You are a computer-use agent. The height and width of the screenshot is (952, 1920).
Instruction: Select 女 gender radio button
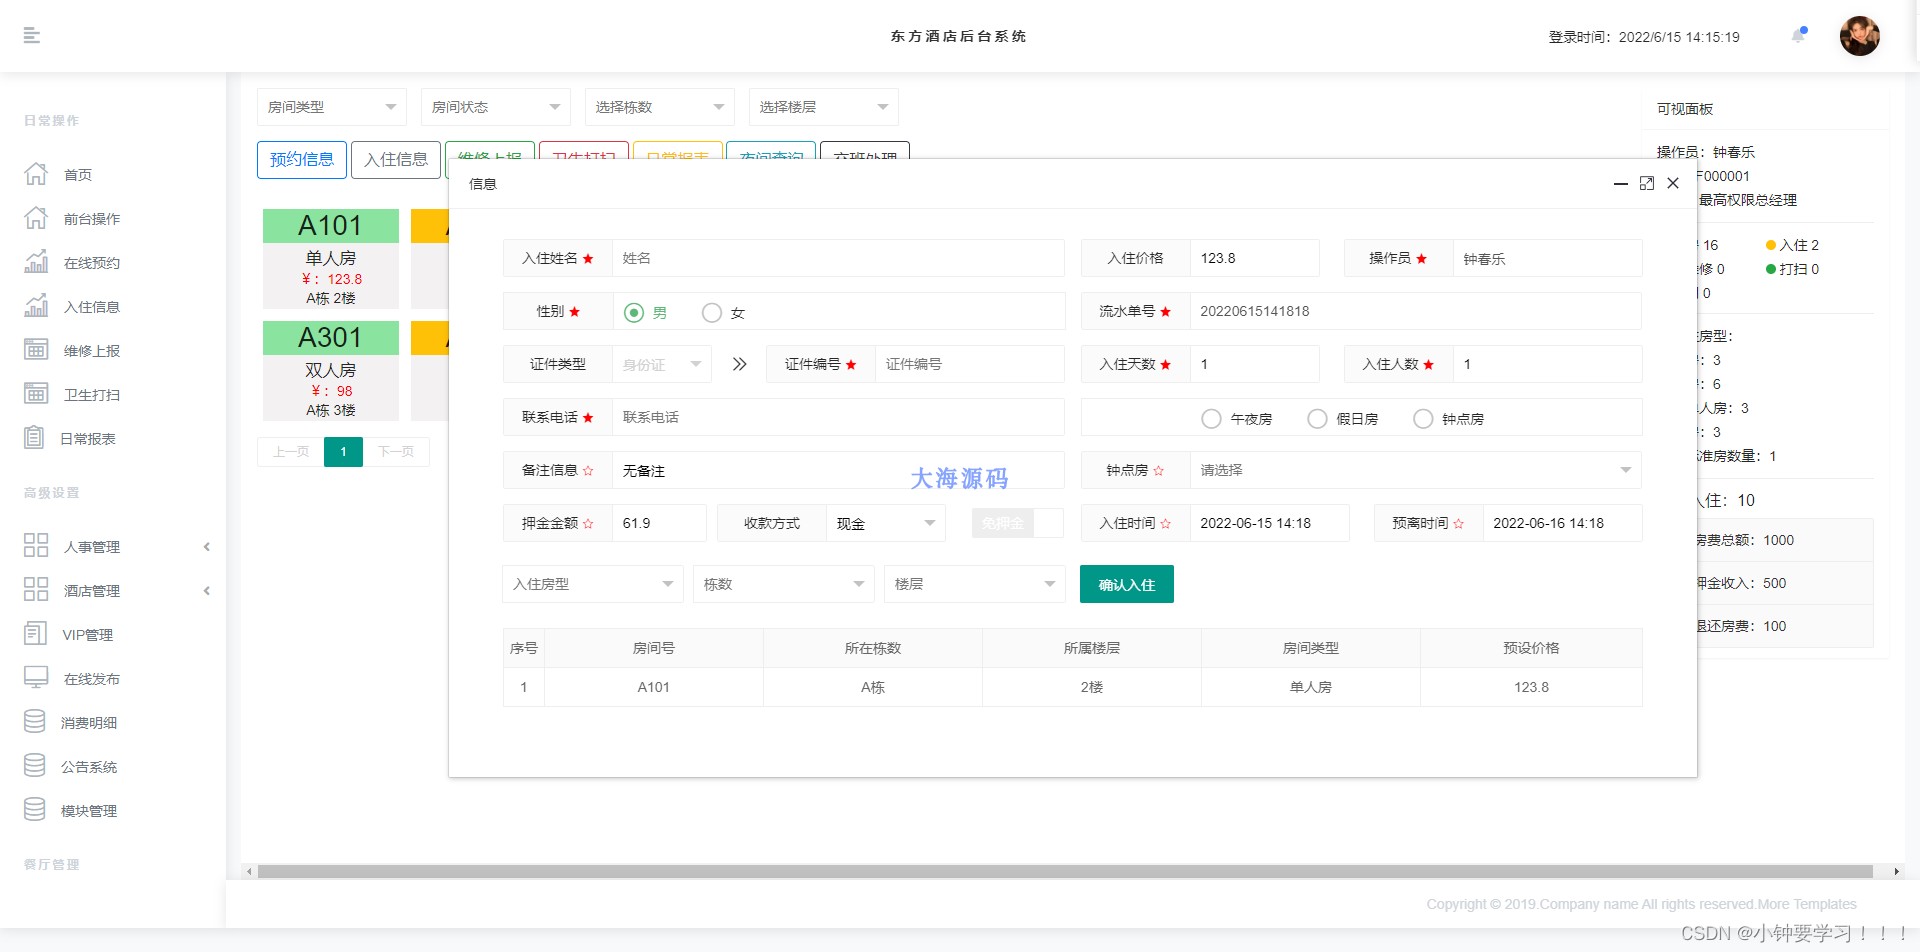click(x=712, y=313)
